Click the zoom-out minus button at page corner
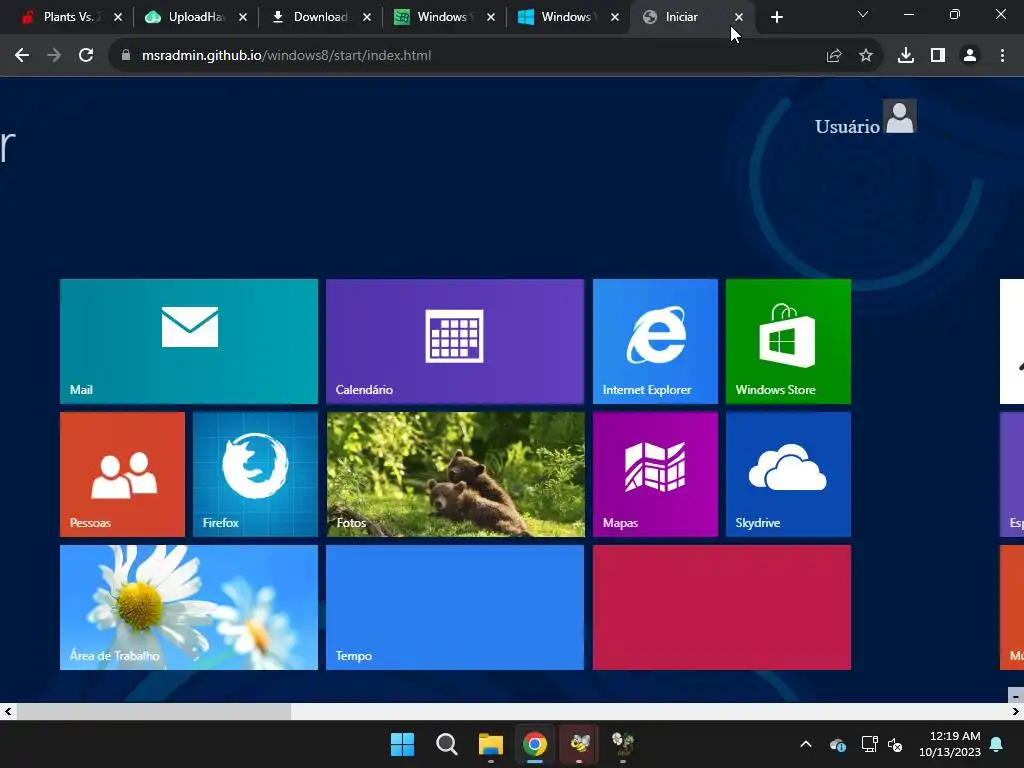1024x768 pixels. click(1016, 696)
